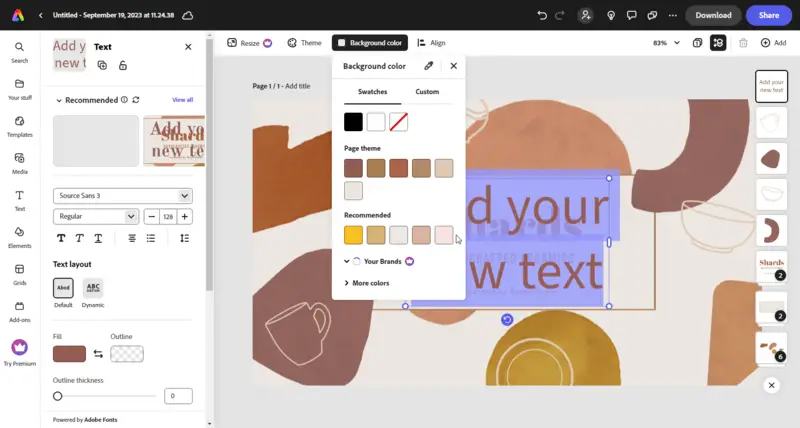Open Elements panel
The image size is (800, 428).
tap(19, 238)
